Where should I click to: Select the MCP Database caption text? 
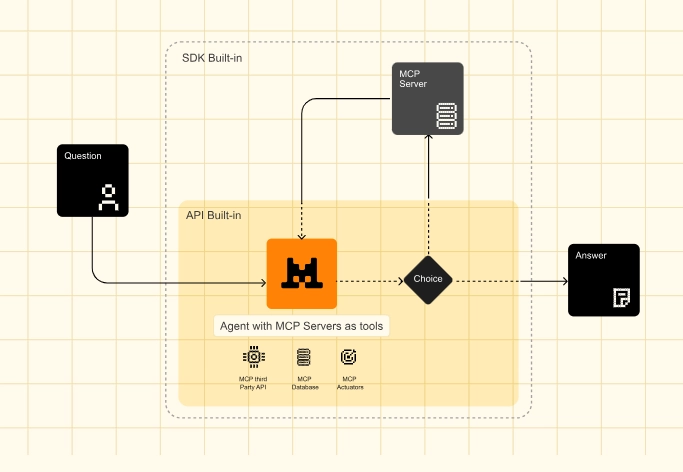coord(305,383)
